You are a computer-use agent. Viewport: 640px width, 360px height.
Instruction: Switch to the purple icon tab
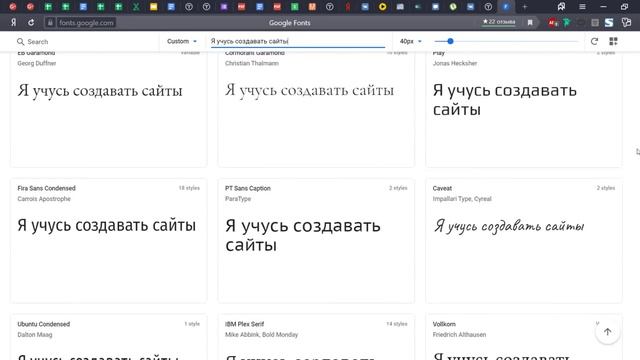coord(224,7)
